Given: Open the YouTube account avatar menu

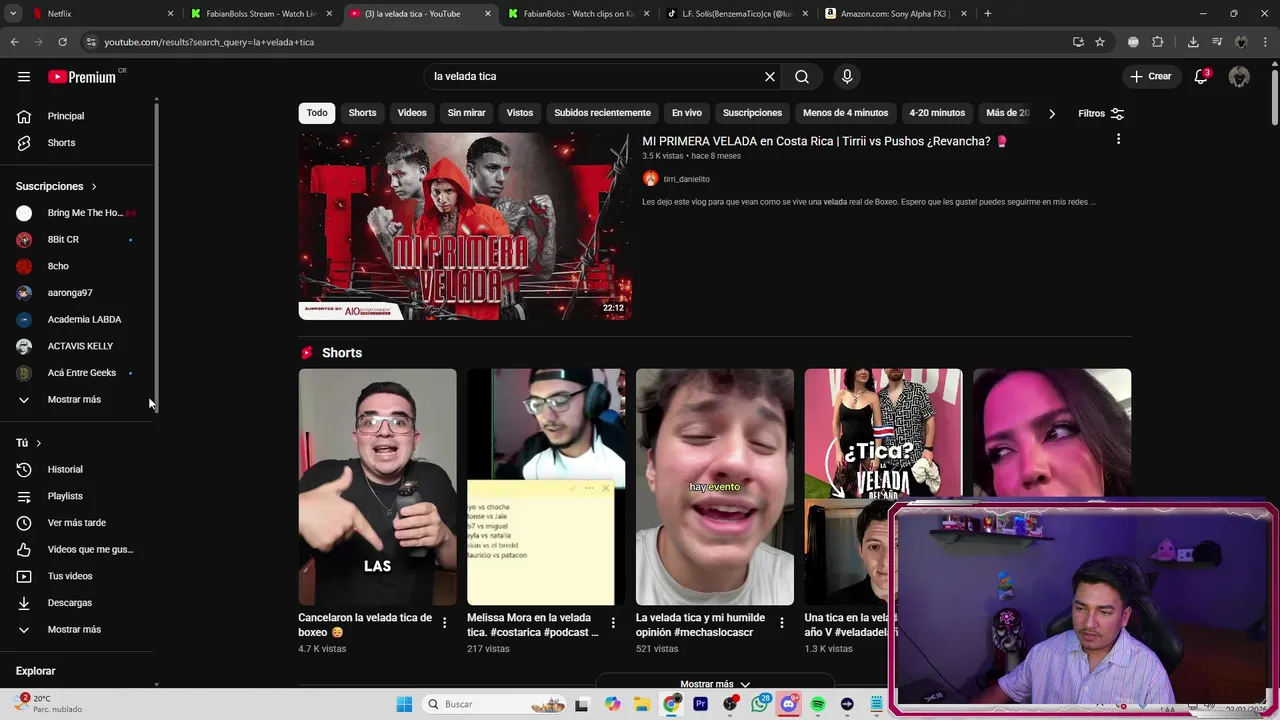Looking at the screenshot, I should click(x=1239, y=76).
